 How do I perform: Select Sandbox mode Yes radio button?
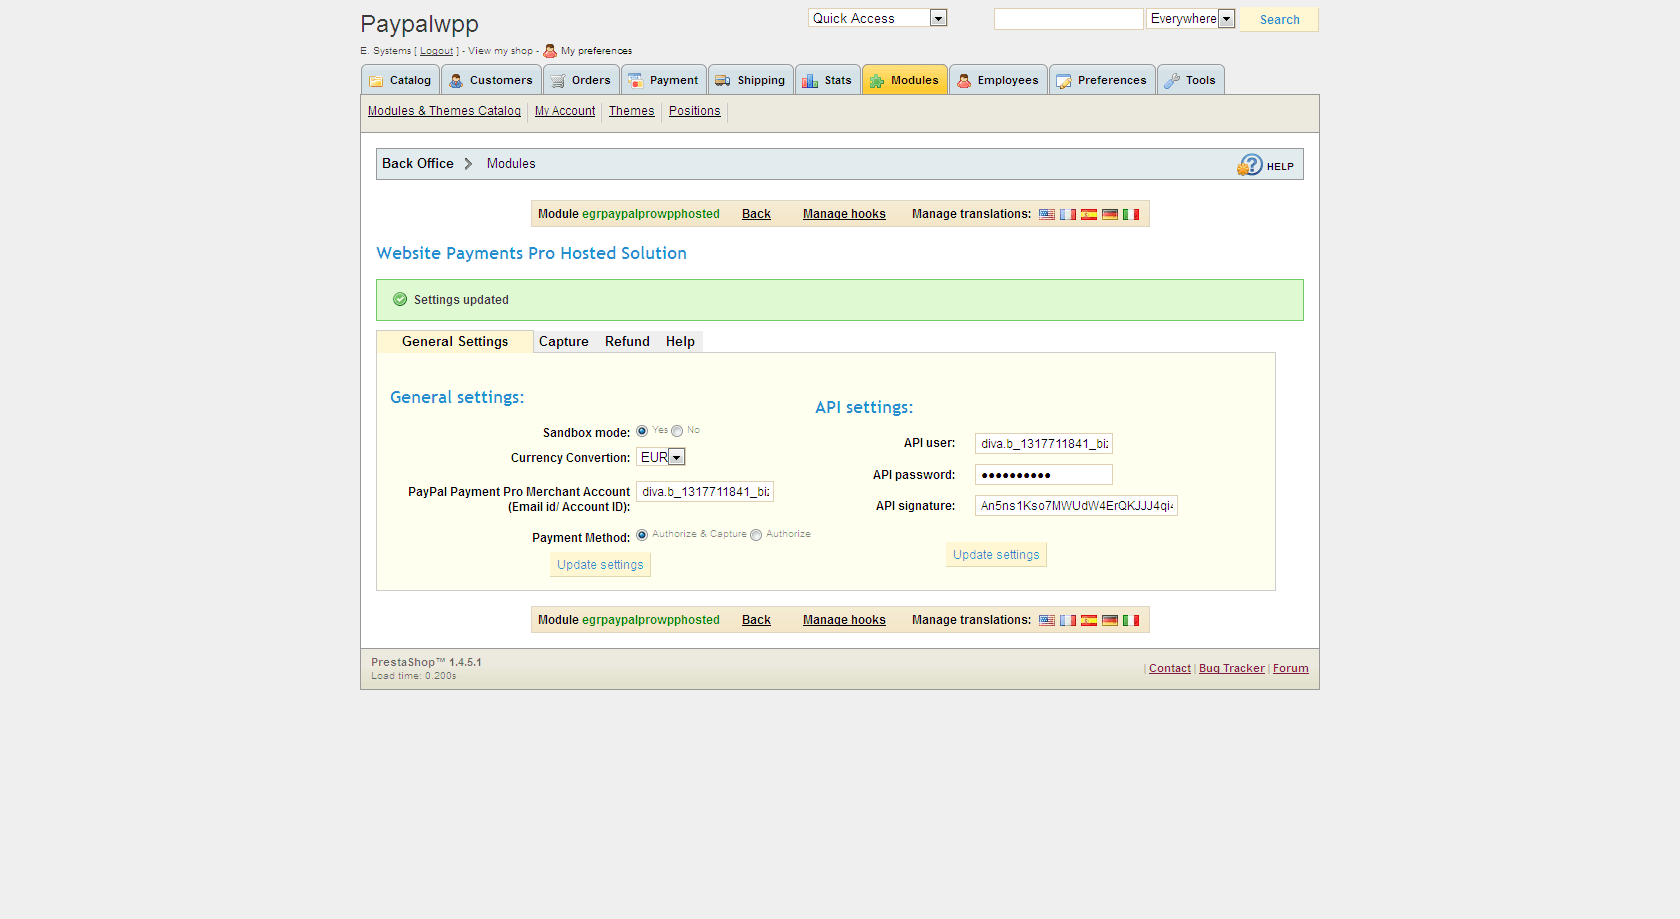[x=642, y=431]
